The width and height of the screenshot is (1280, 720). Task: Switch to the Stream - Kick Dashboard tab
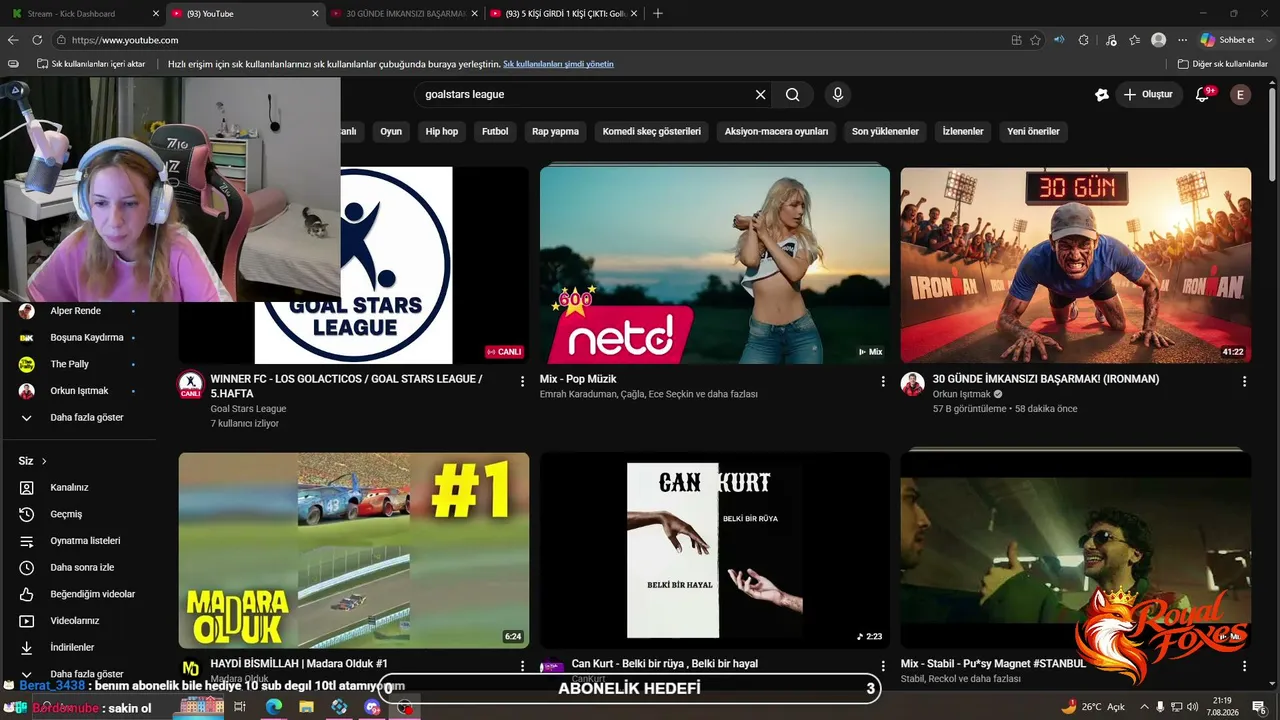tap(84, 14)
